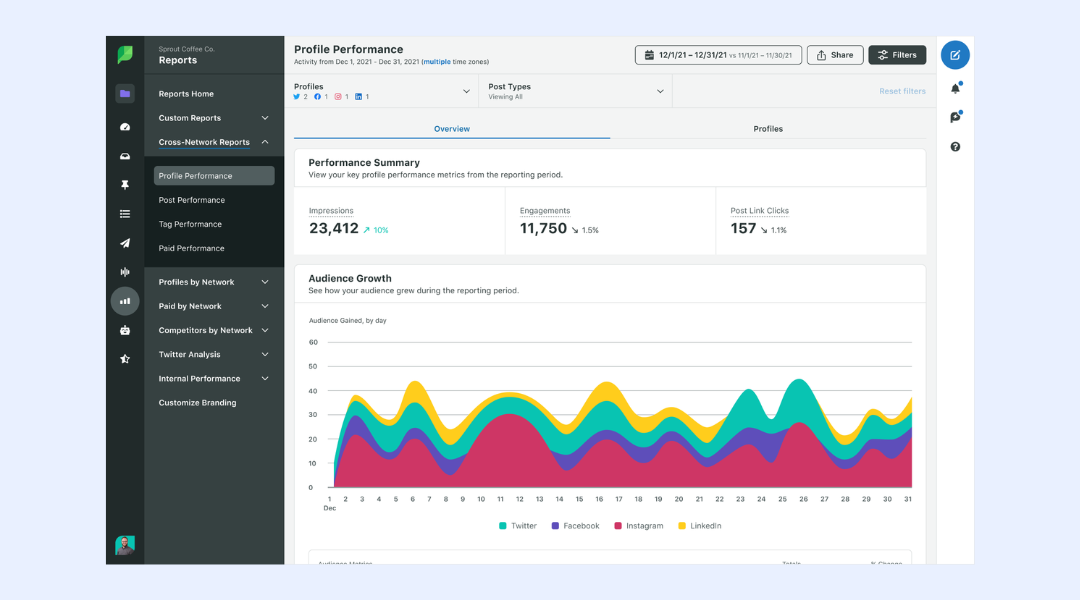Viewport: 1080px width, 600px height.
Task: Select Profile Performance report
Action: click(214, 176)
